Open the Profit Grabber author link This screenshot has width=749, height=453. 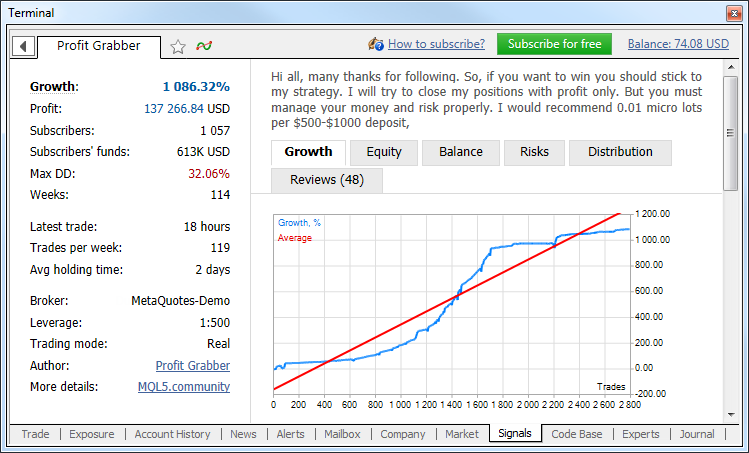click(192, 366)
